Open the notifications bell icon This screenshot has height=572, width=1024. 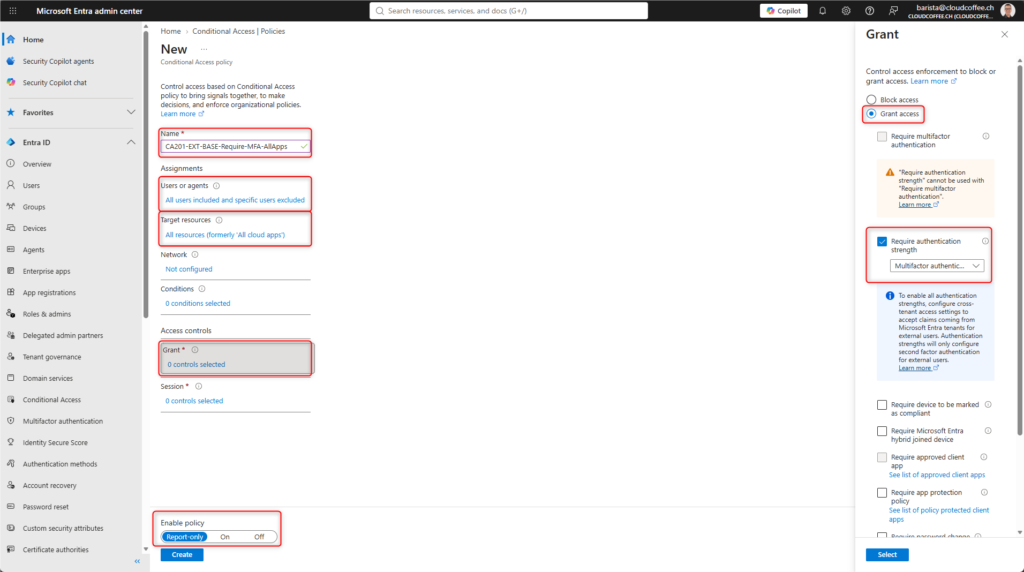pos(822,11)
